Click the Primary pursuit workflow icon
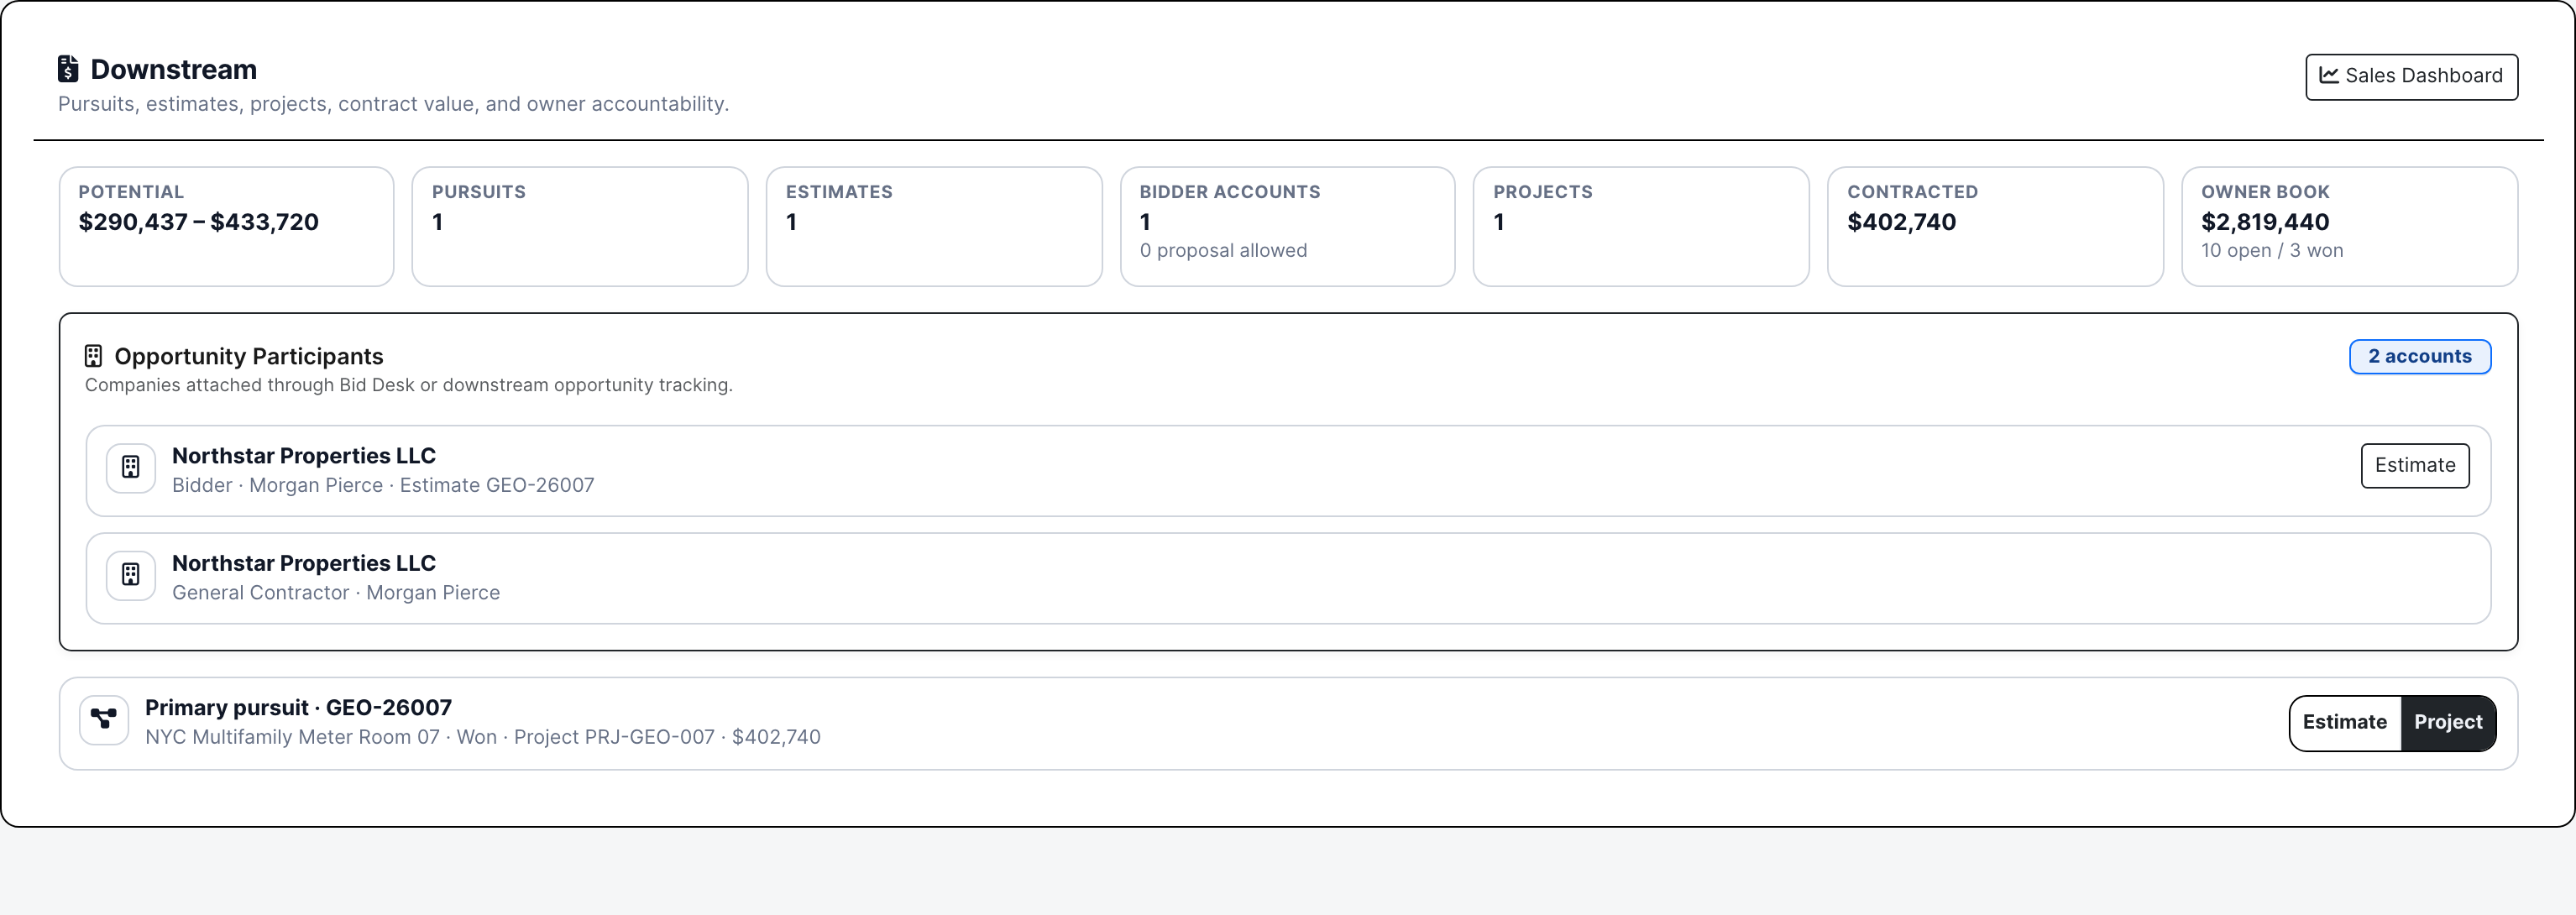The width and height of the screenshot is (2576, 915). [104, 719]
